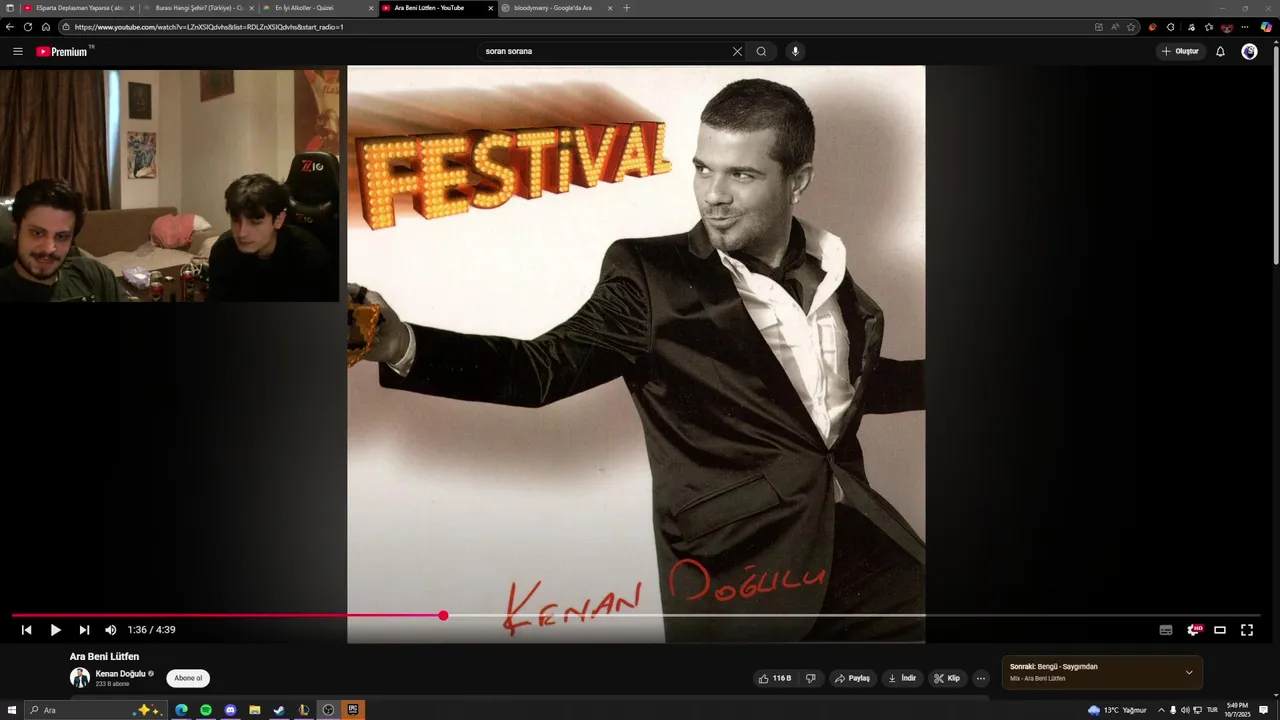
Task: Enter fullscreen mode on the player
Action: tap(1247, 630)
